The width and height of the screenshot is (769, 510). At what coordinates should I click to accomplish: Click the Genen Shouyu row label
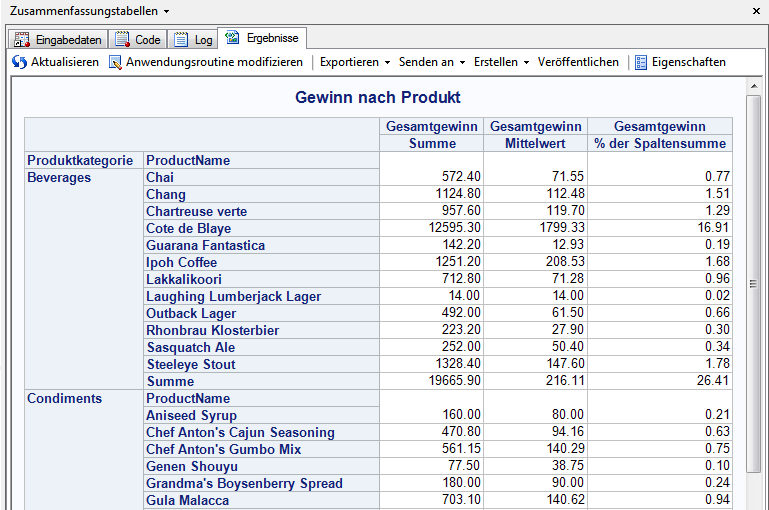[192, 466]
